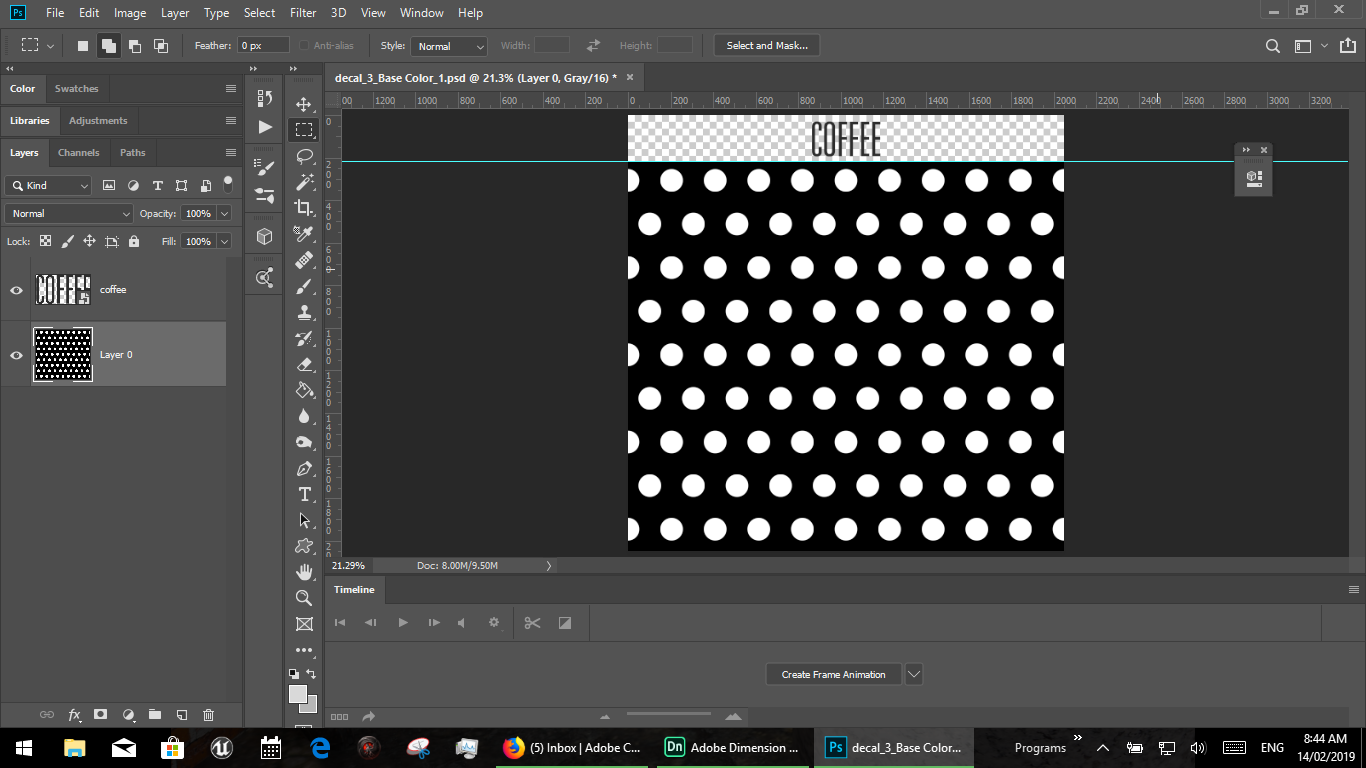Split at playhead scissors button
1366x768 pixels.
532,623
